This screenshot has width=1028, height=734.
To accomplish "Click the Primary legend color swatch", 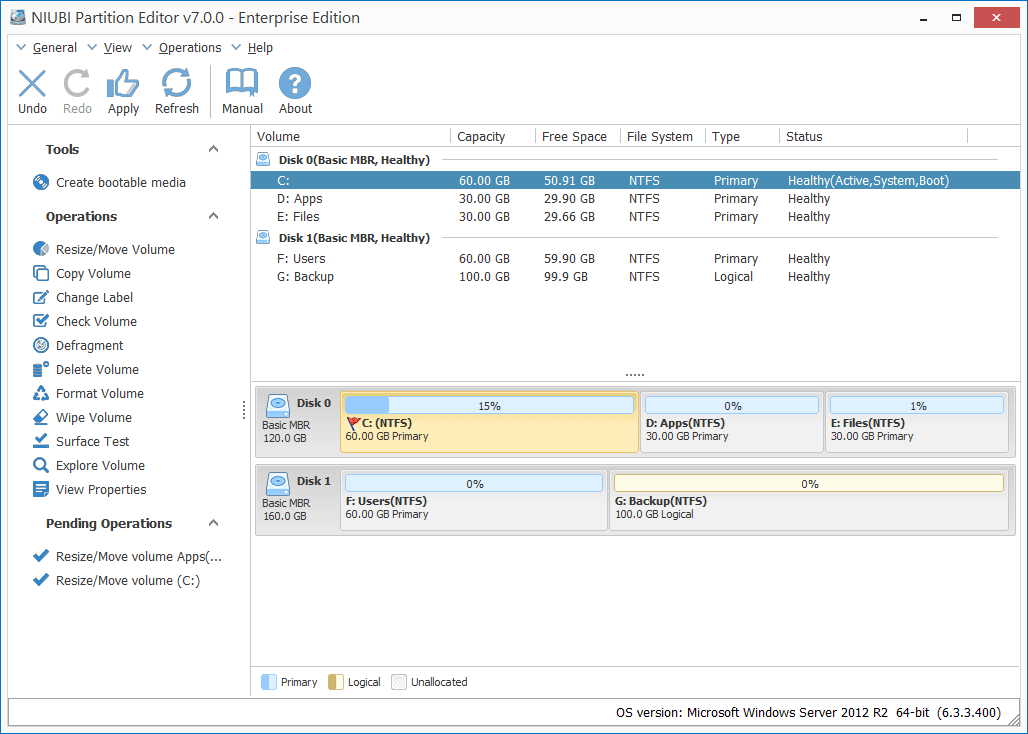I will 269,682.
